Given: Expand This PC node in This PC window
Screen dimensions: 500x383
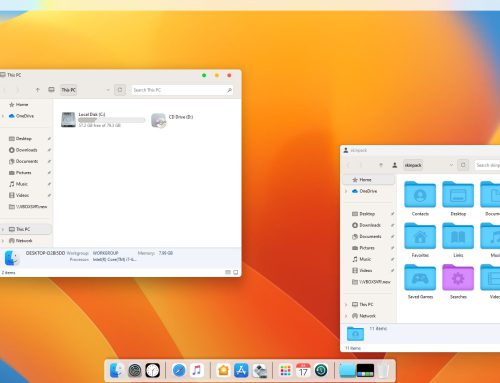Looking at the screenshot, I should [x=3, y=229].
